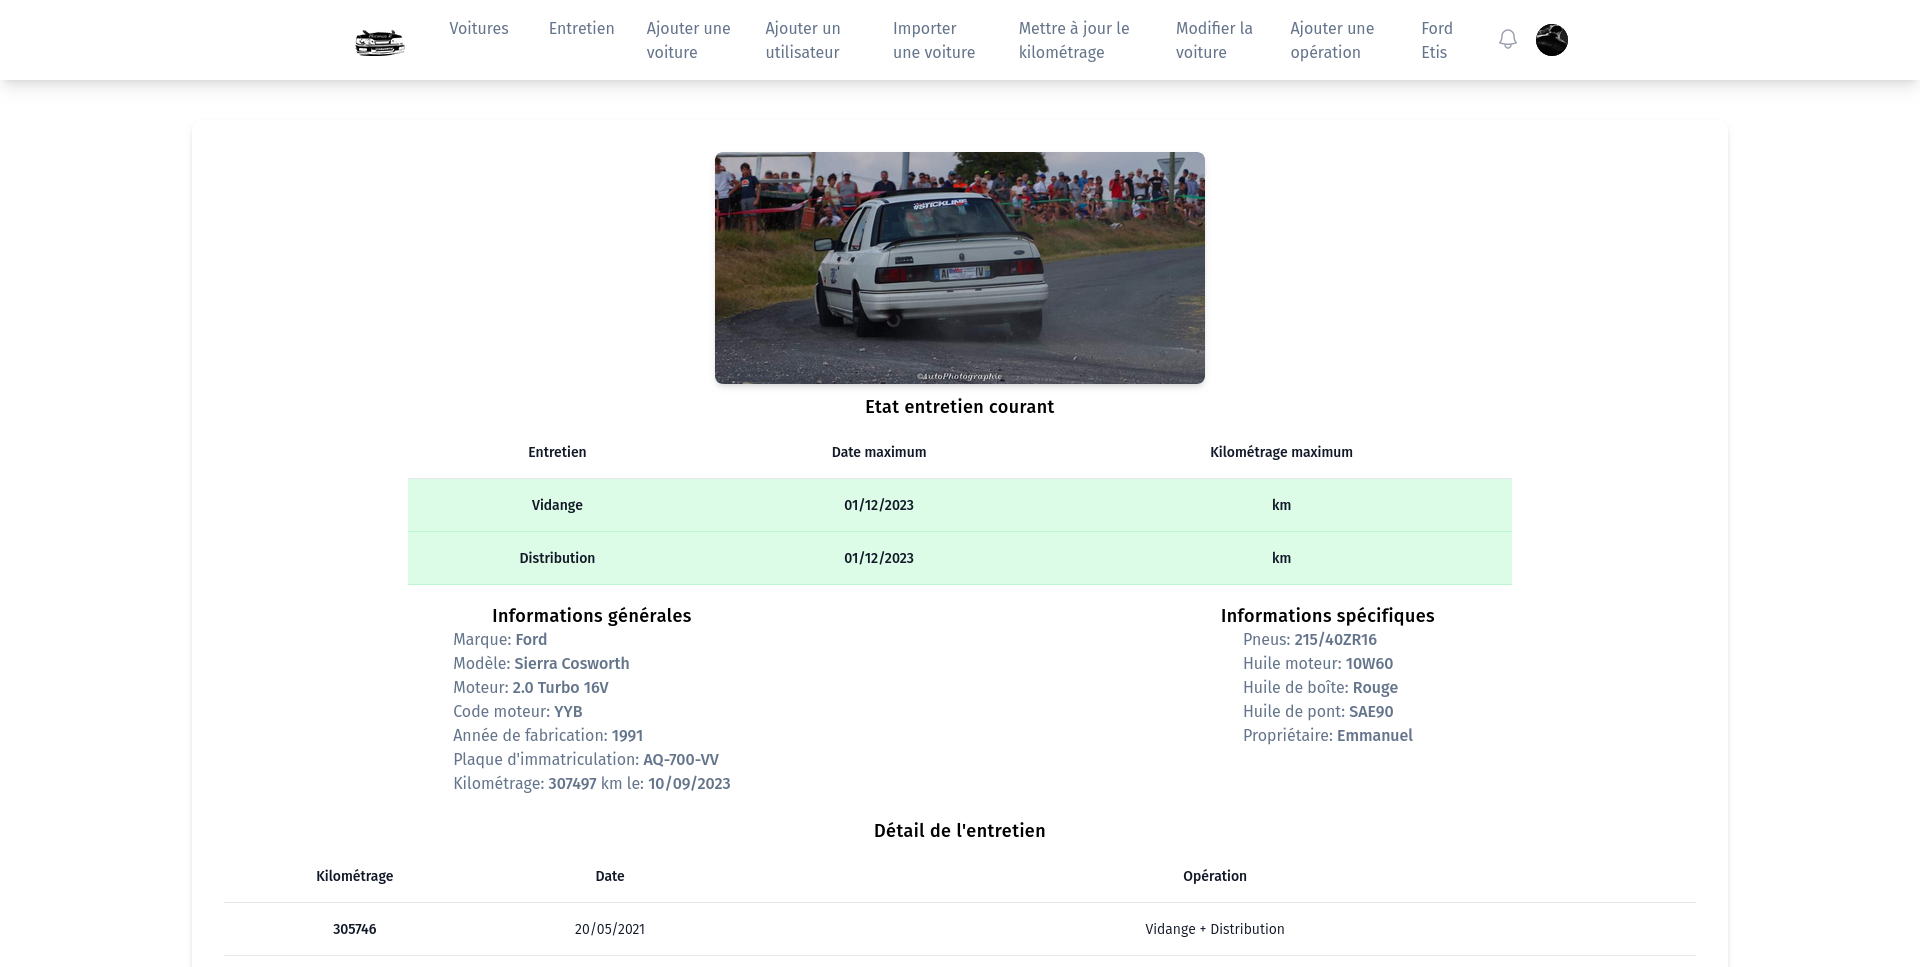Select Ajouter un utilisateur in navbar
Image resolution: width=1920 pixels, height=967 pixels.
803,40
